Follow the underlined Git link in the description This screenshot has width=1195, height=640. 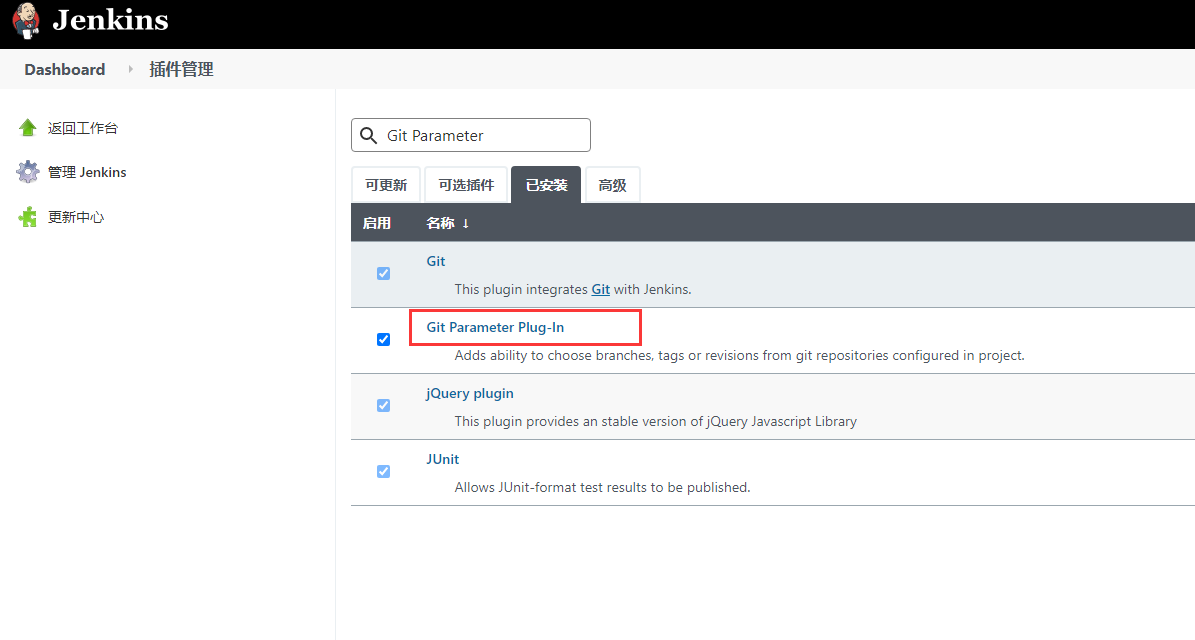point(601,290)
